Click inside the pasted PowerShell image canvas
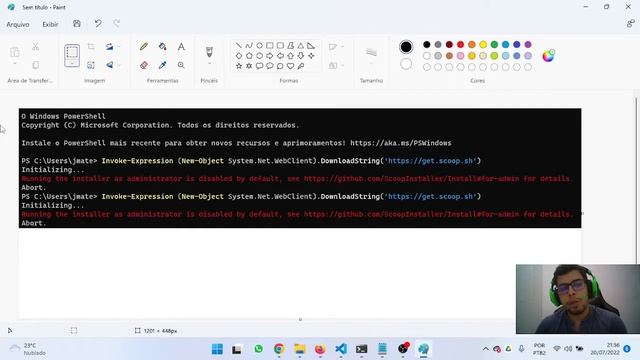The image size is (640, 360). click(300, 168)
